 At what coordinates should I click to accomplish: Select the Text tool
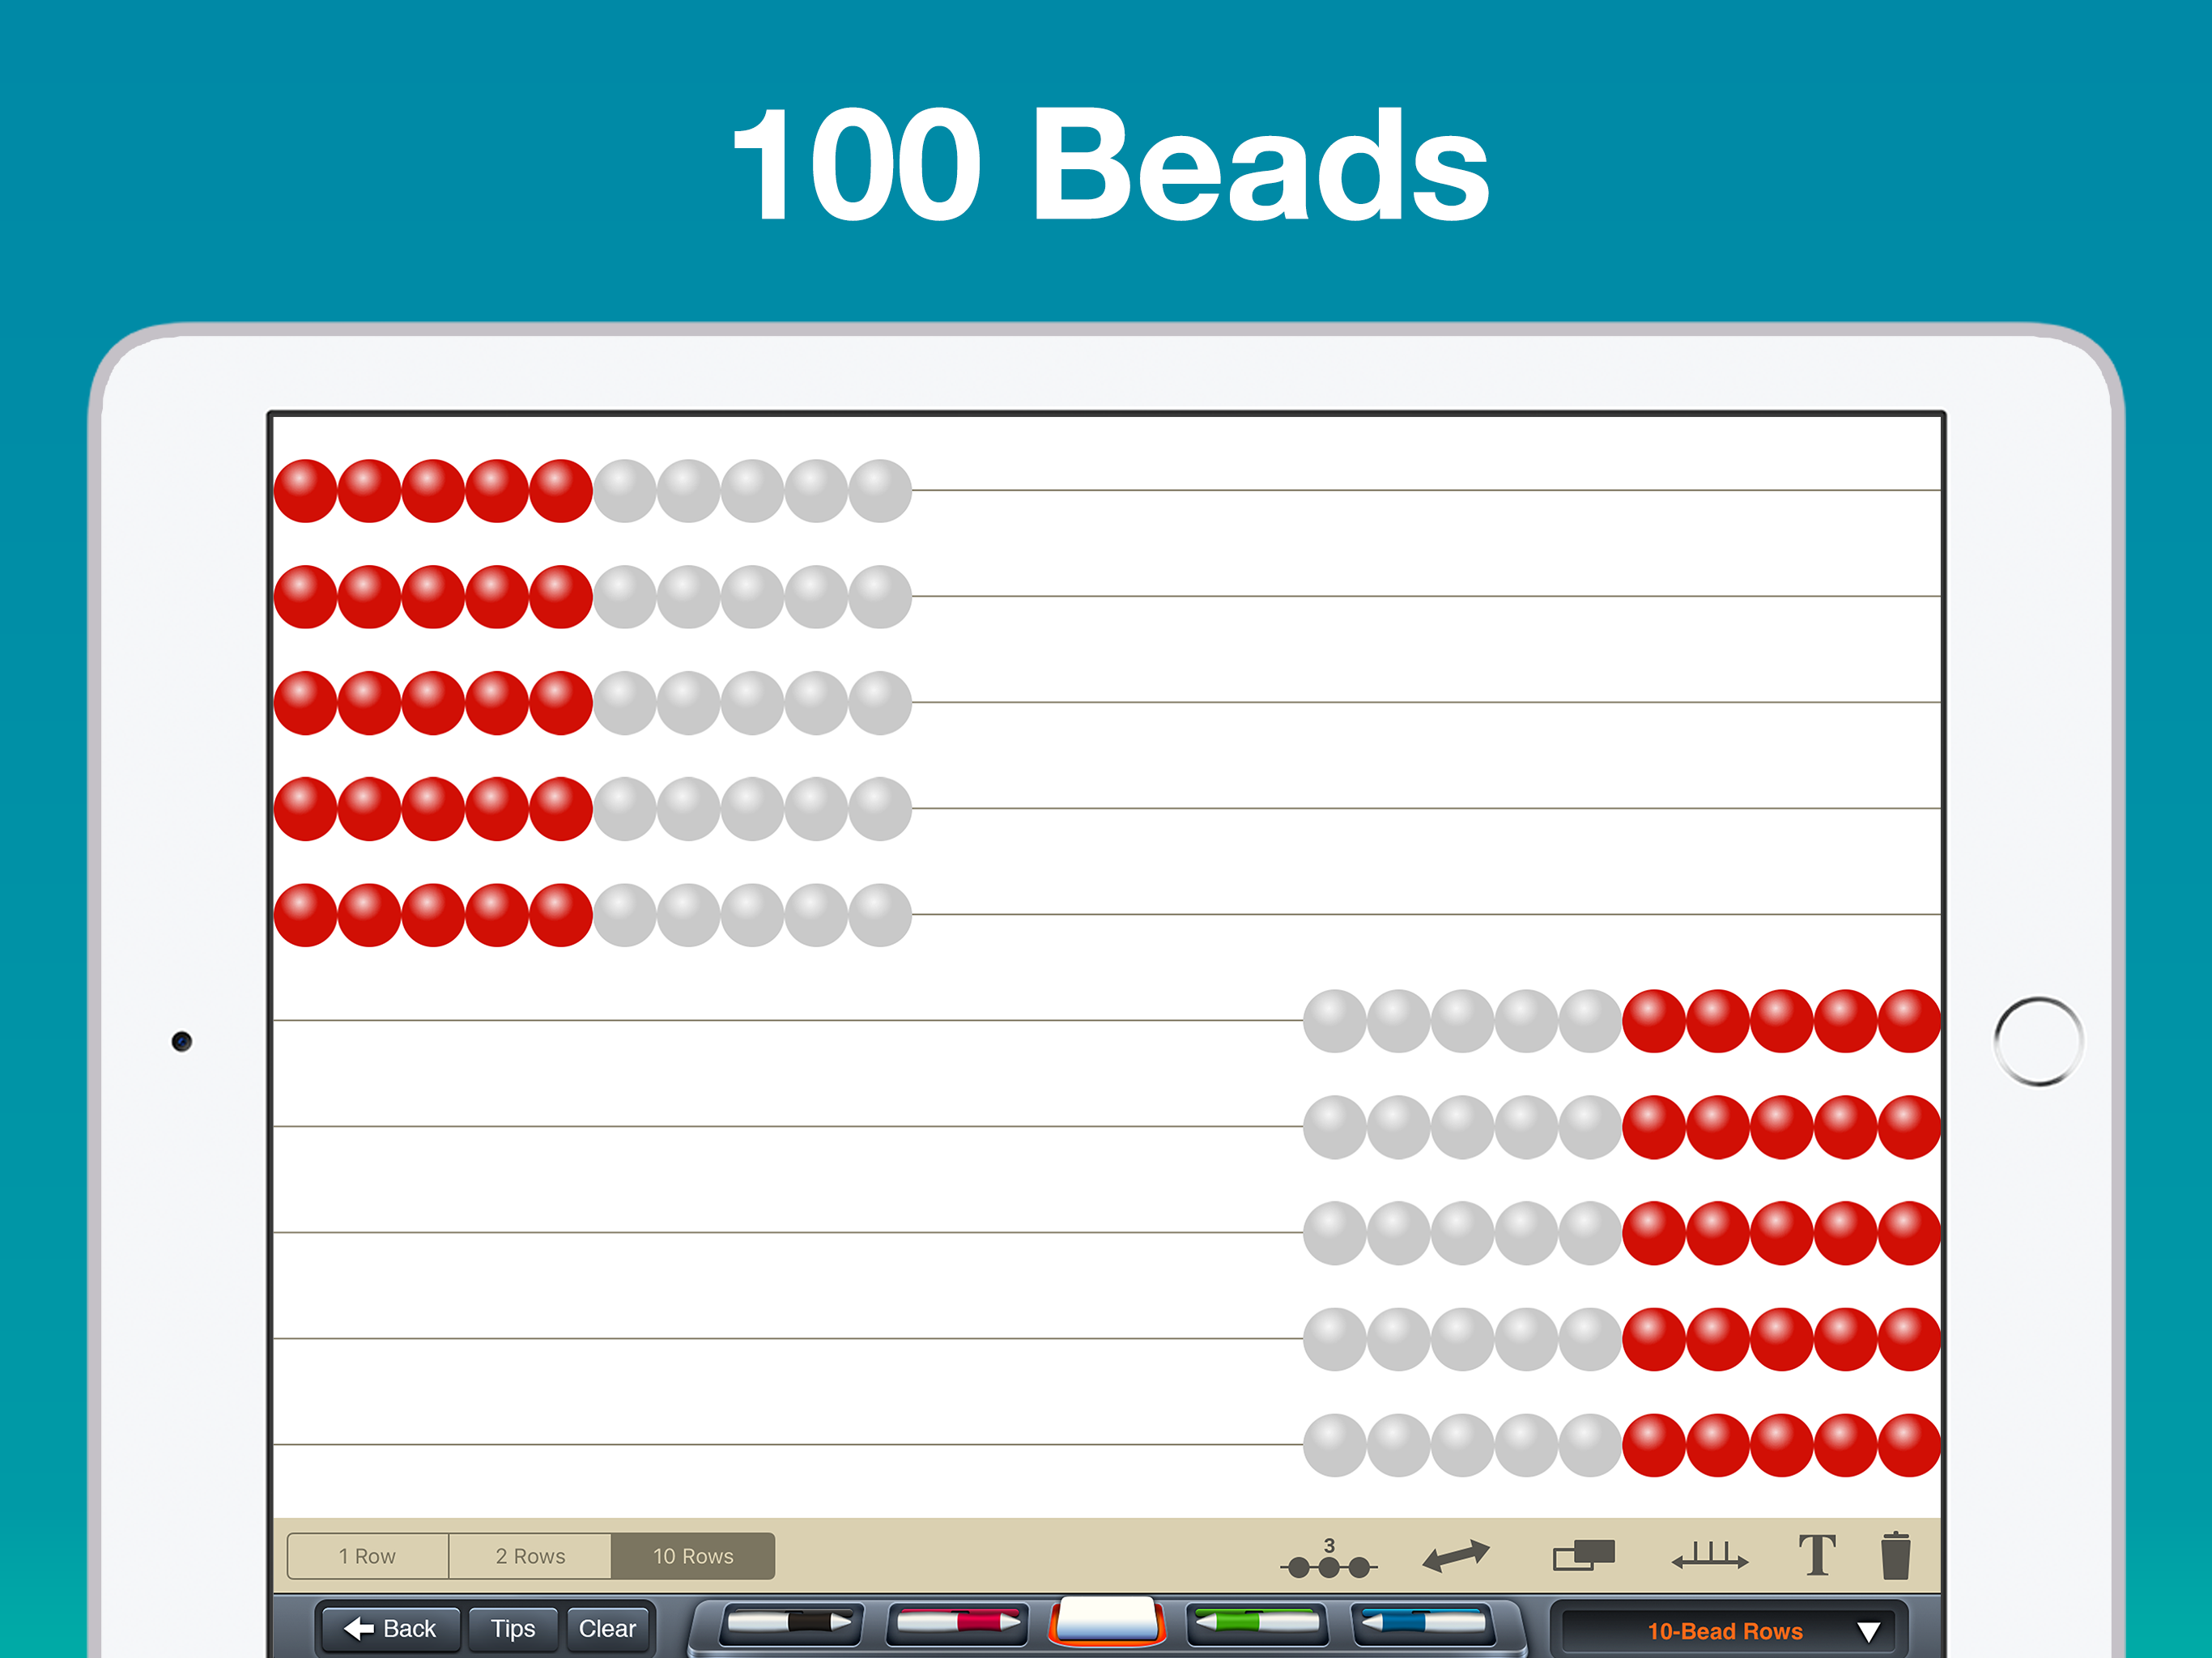point(1816,1556)
